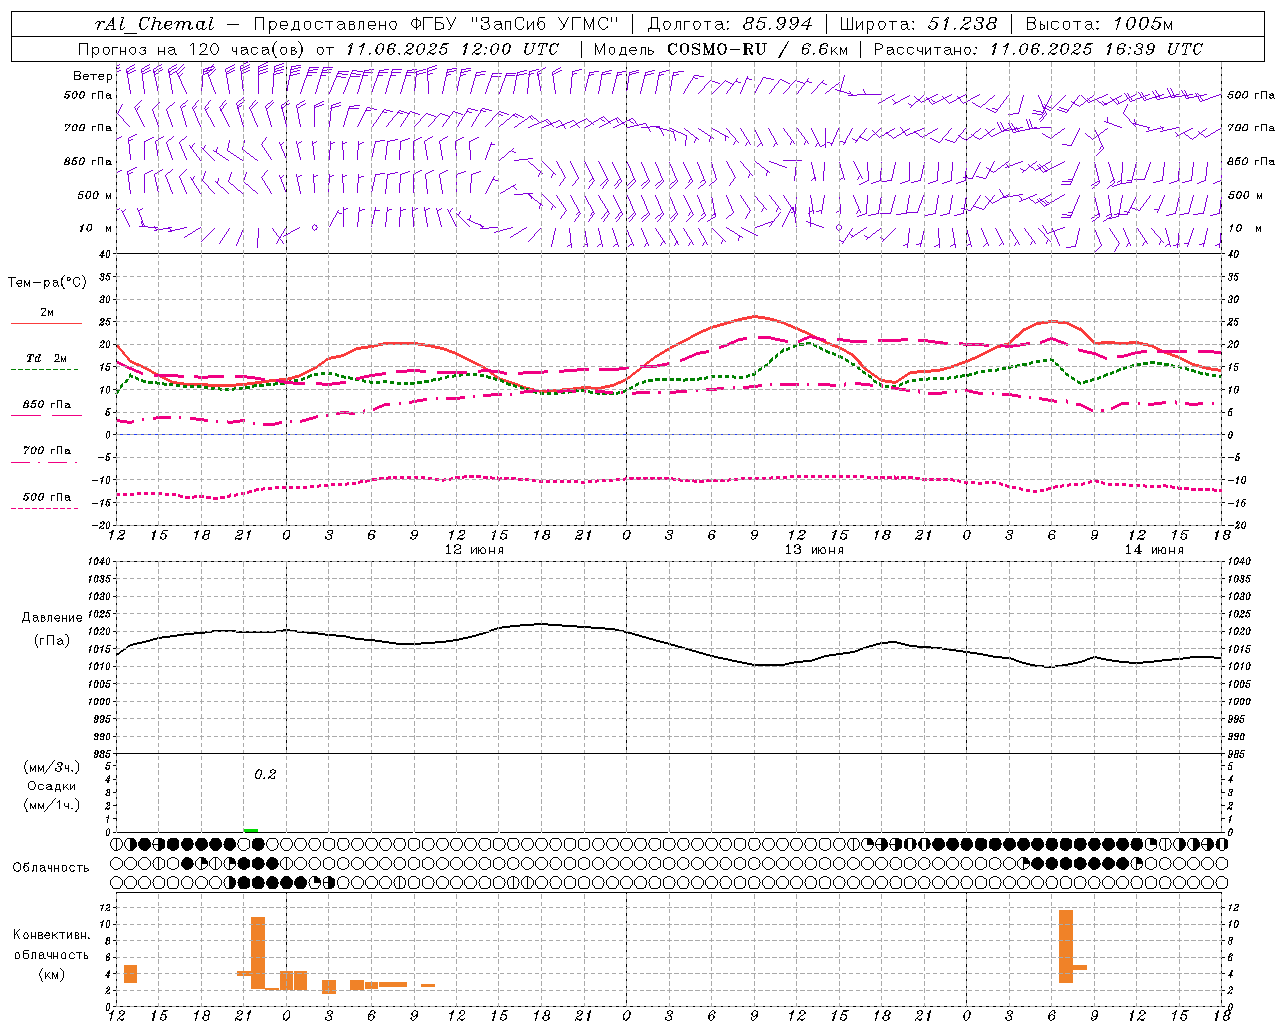The width and height of the screenshot is (1280, 1024).
Task: Click the (км) unit label under облачность
Action: coord(51,973)
